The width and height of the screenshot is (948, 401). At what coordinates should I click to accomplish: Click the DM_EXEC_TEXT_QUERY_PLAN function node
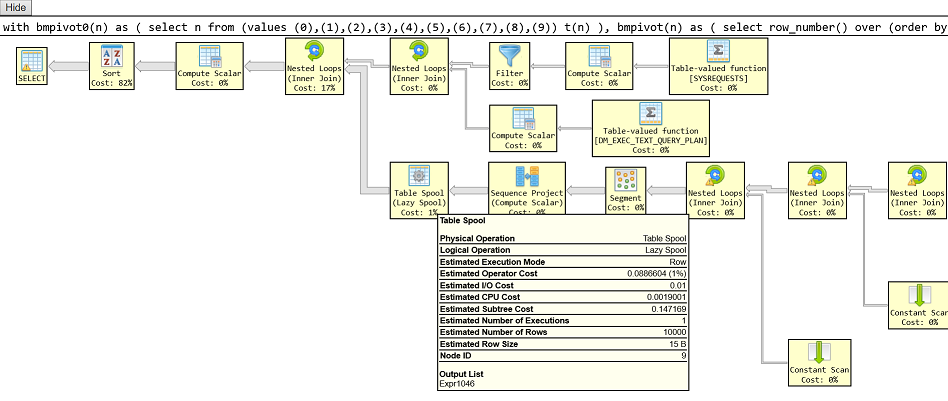pos(650,126)
